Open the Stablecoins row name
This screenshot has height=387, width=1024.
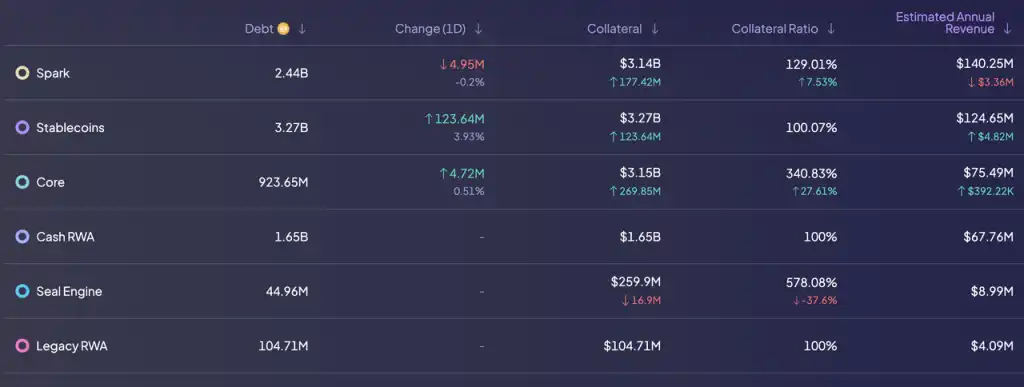(x=70, y=128)
